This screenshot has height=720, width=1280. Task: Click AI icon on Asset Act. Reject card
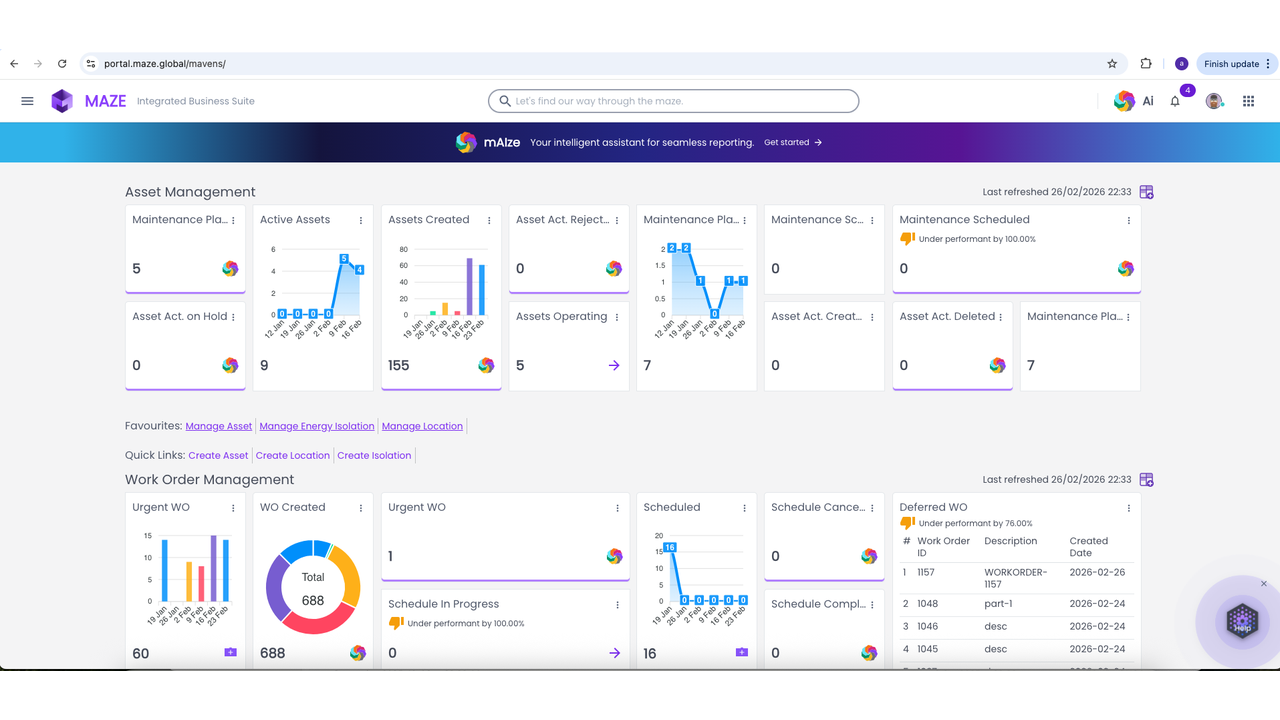(614, 269)
